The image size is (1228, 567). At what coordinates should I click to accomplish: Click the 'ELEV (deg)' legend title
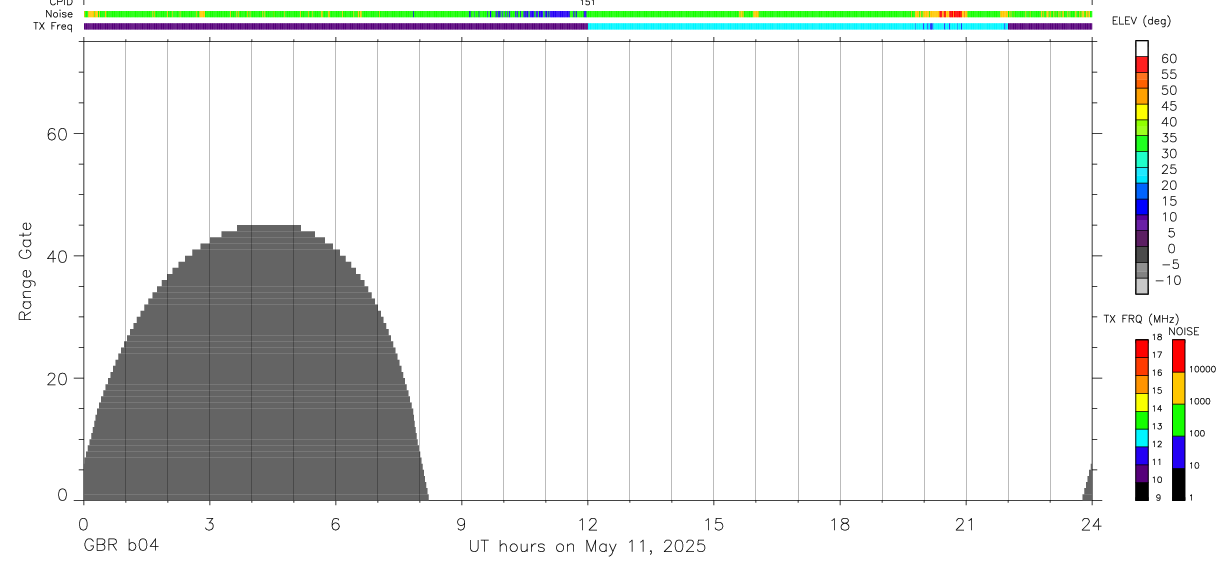pos(1141,21)
